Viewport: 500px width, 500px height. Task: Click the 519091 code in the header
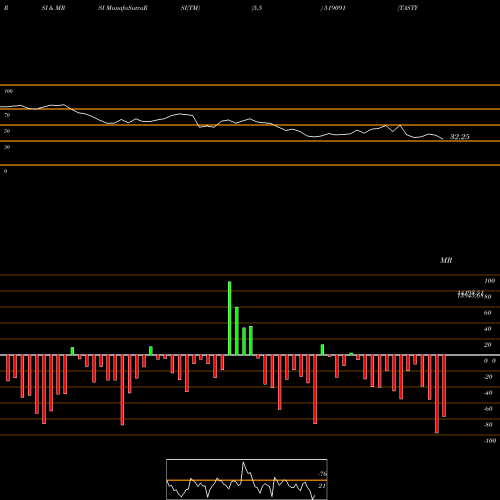tap(334, 8)
